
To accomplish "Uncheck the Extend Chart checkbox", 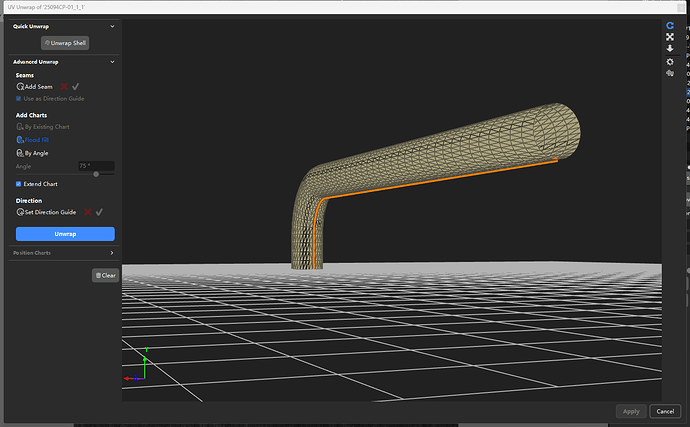I will [x=18, y=184].
